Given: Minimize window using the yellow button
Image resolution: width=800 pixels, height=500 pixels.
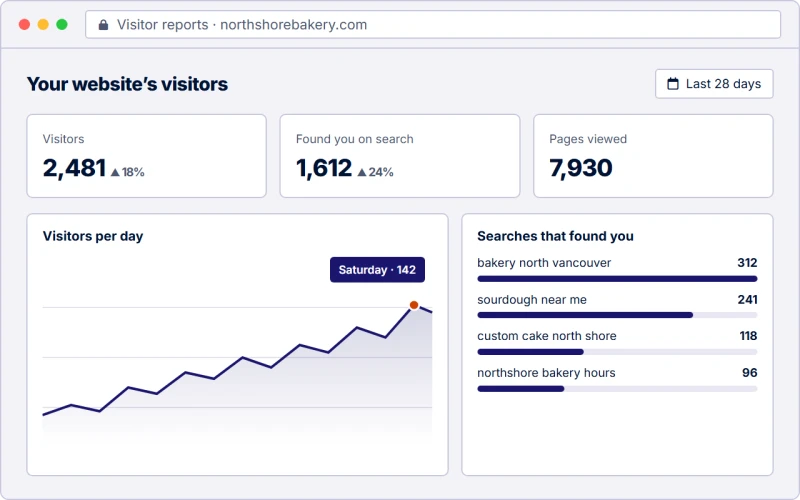Looking at the screenshot, I should pos(43,24).
